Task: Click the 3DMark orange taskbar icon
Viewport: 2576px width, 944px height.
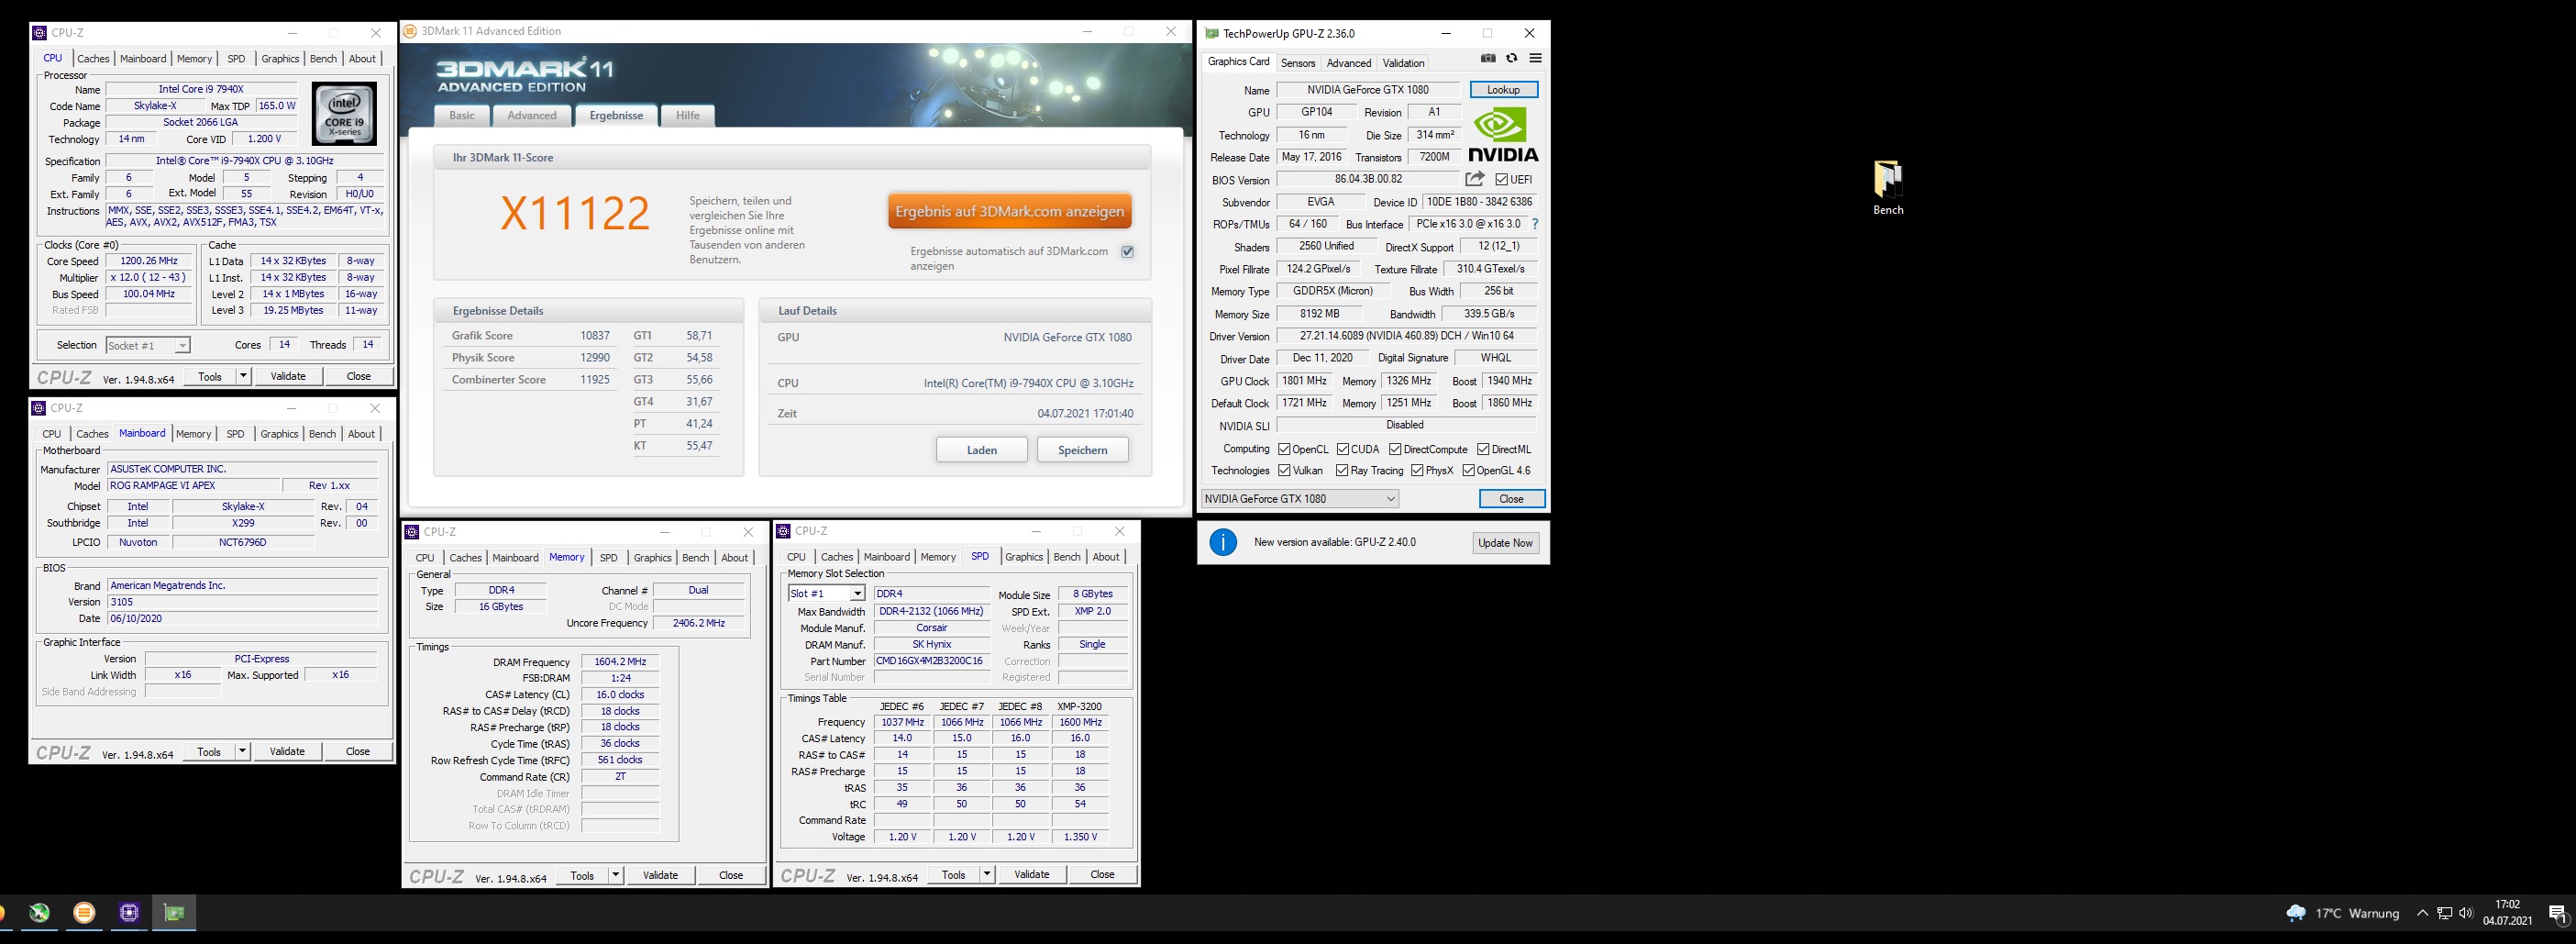Action: click(x=85, y=913)
